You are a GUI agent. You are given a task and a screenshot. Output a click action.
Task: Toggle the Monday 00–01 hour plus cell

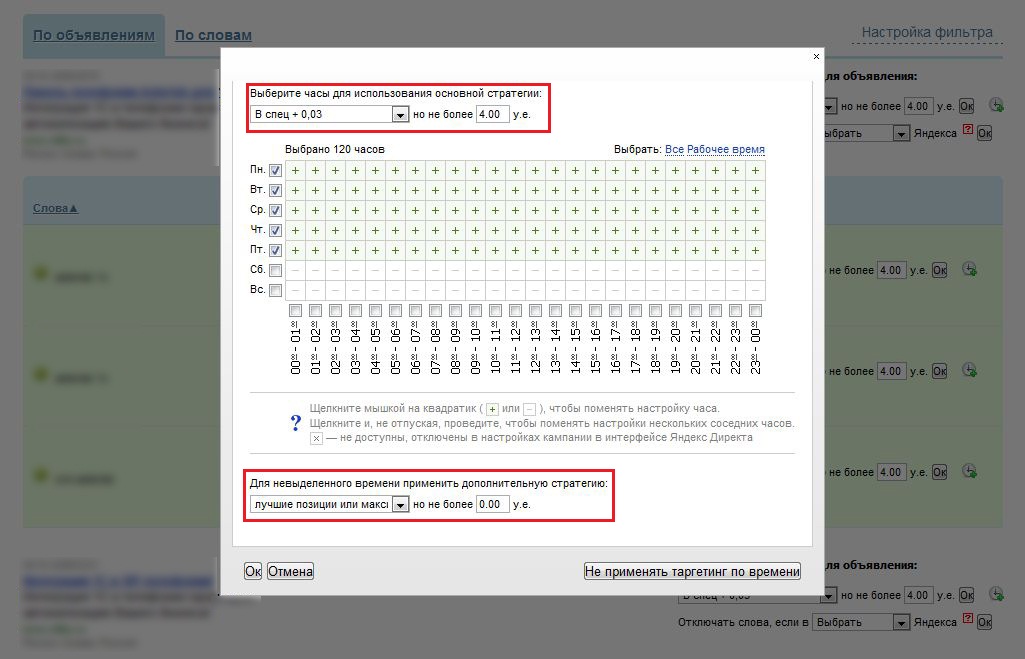pyautogui.click(x=295, y=170)
